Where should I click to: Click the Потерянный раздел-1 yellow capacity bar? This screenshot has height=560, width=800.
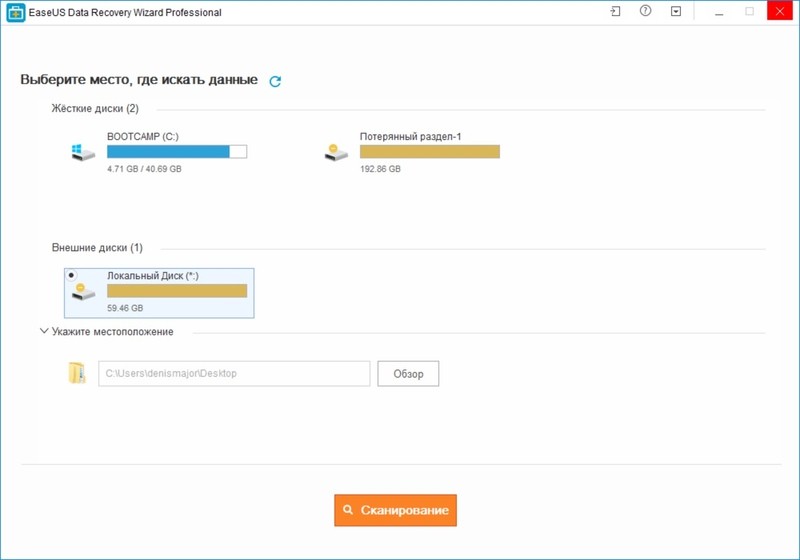click(x=429, y=152)
